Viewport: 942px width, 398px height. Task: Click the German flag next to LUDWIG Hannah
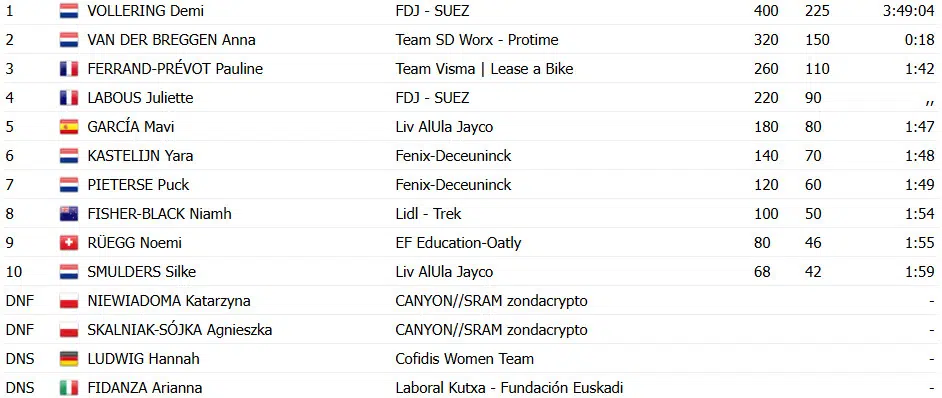click(69, 359)
